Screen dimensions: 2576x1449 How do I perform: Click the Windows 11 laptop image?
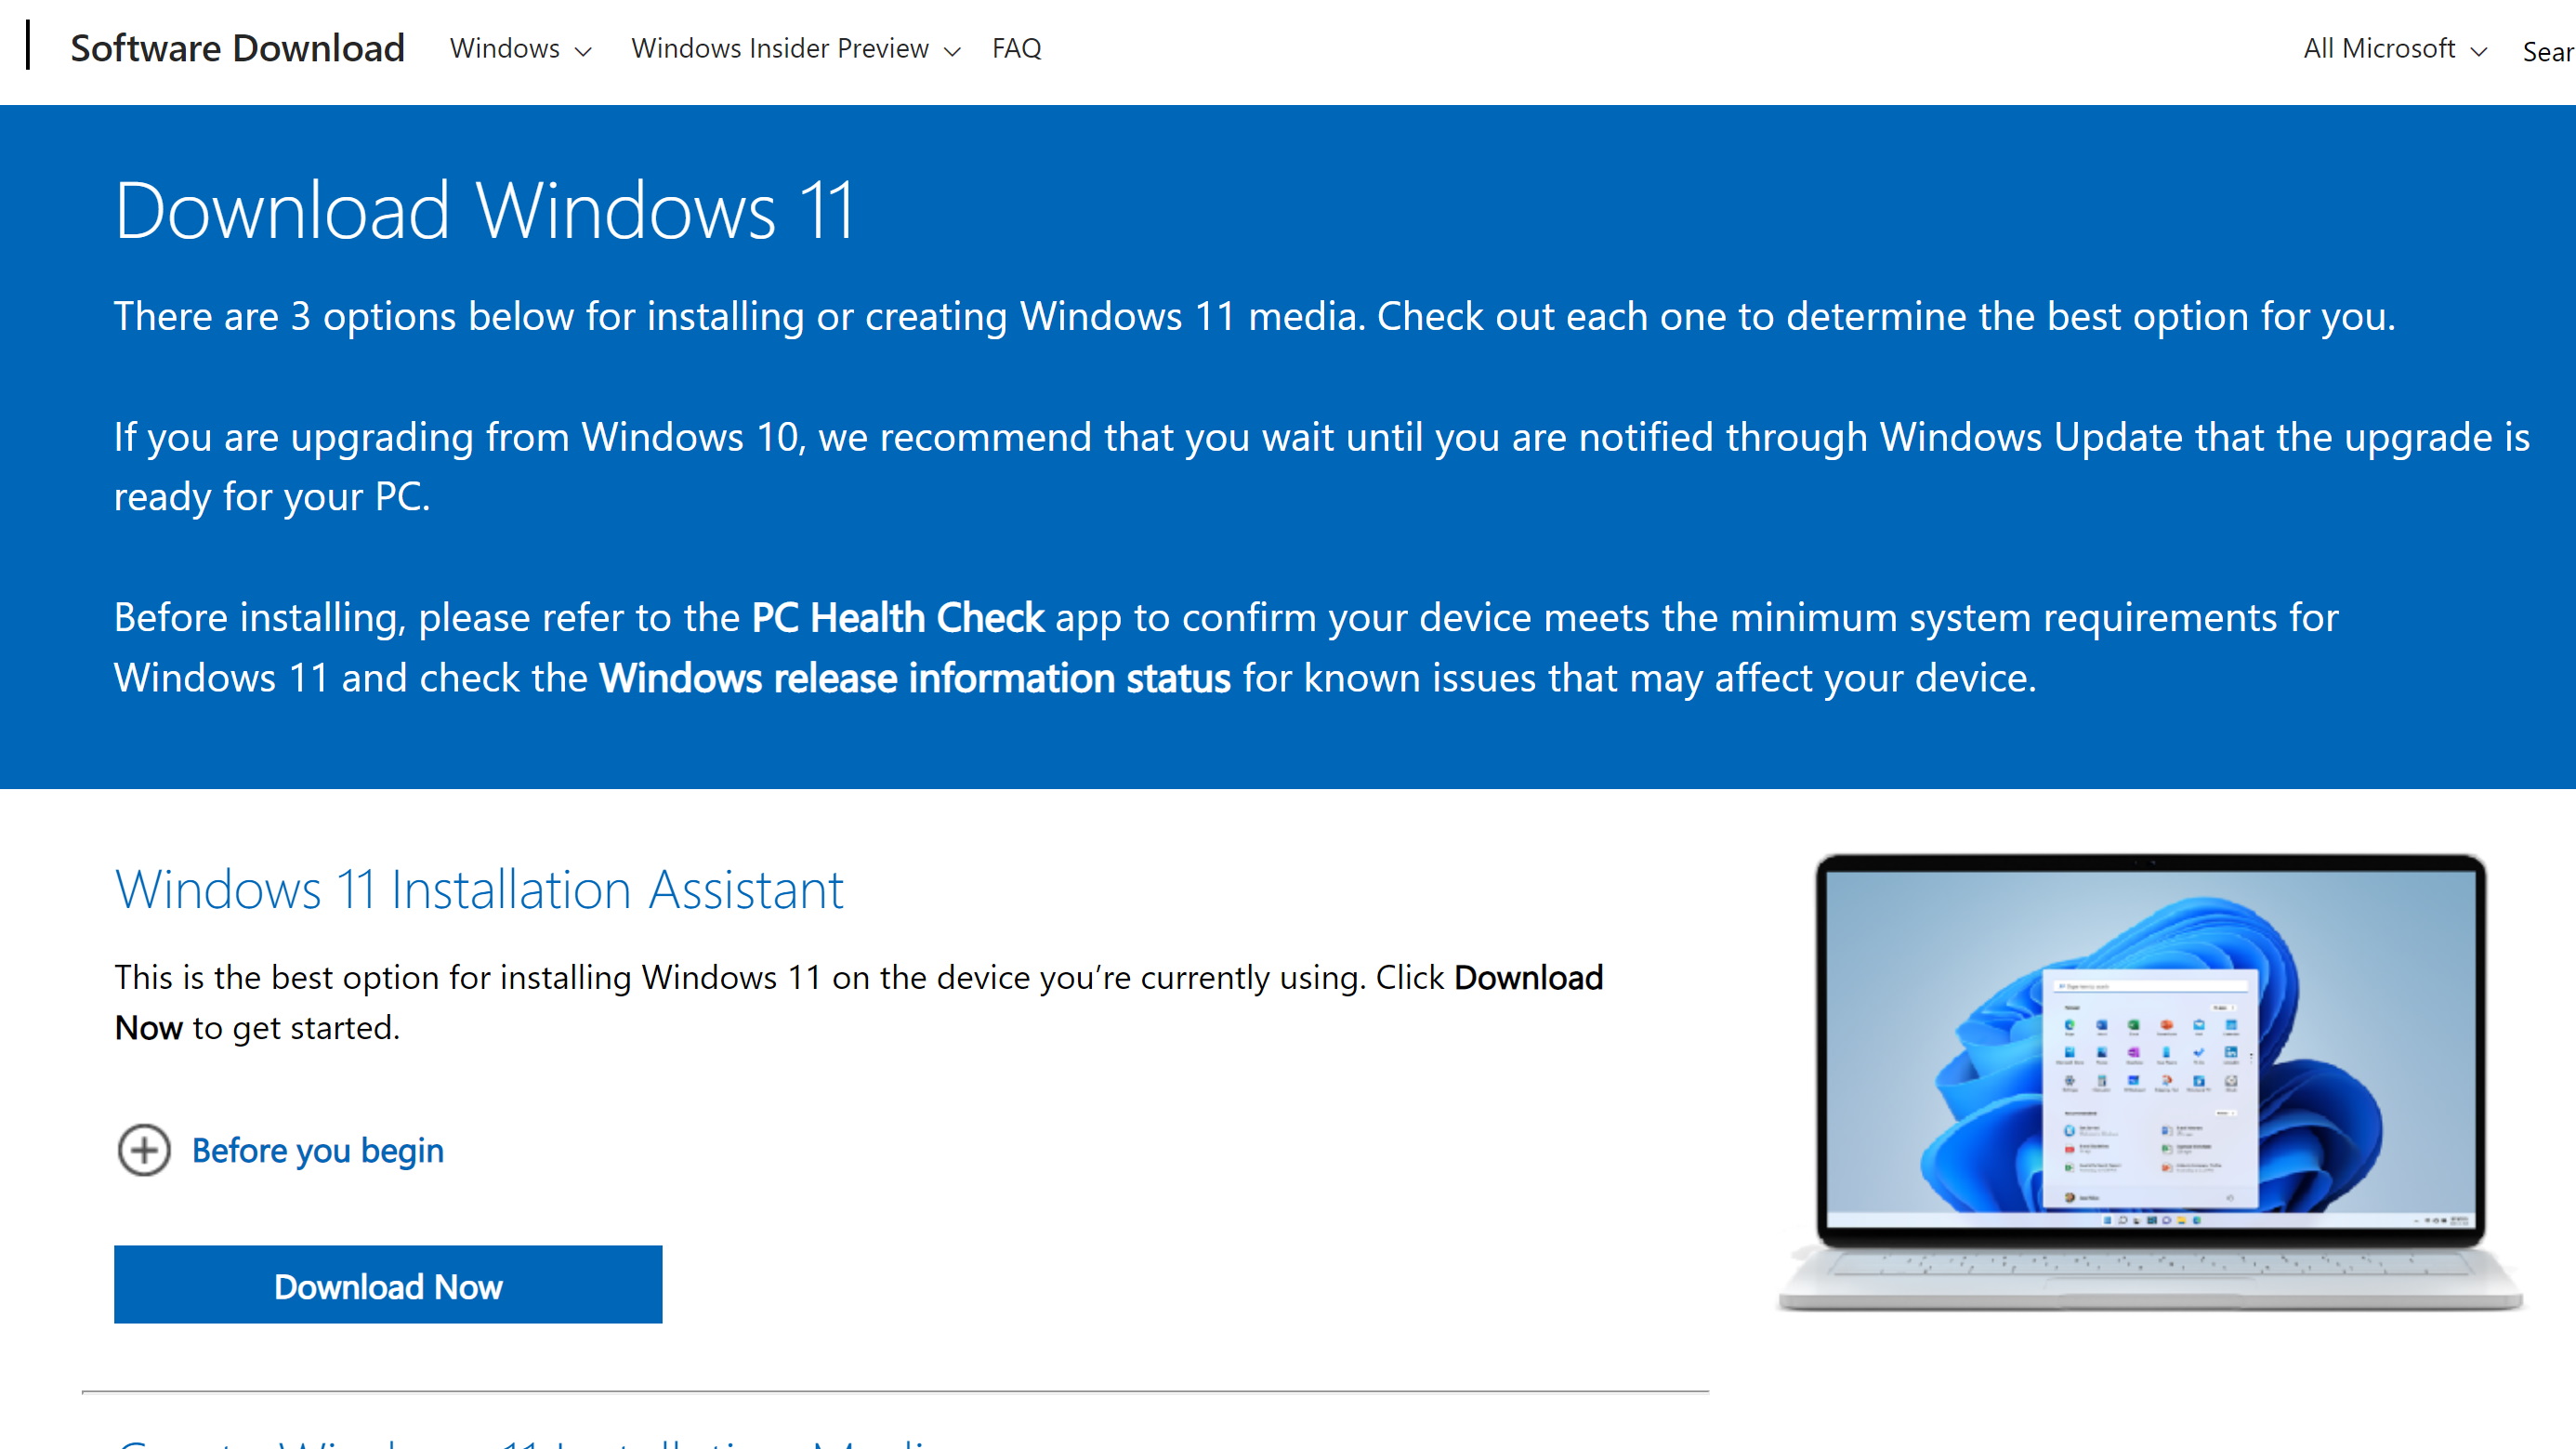tap(2150, 1082)
